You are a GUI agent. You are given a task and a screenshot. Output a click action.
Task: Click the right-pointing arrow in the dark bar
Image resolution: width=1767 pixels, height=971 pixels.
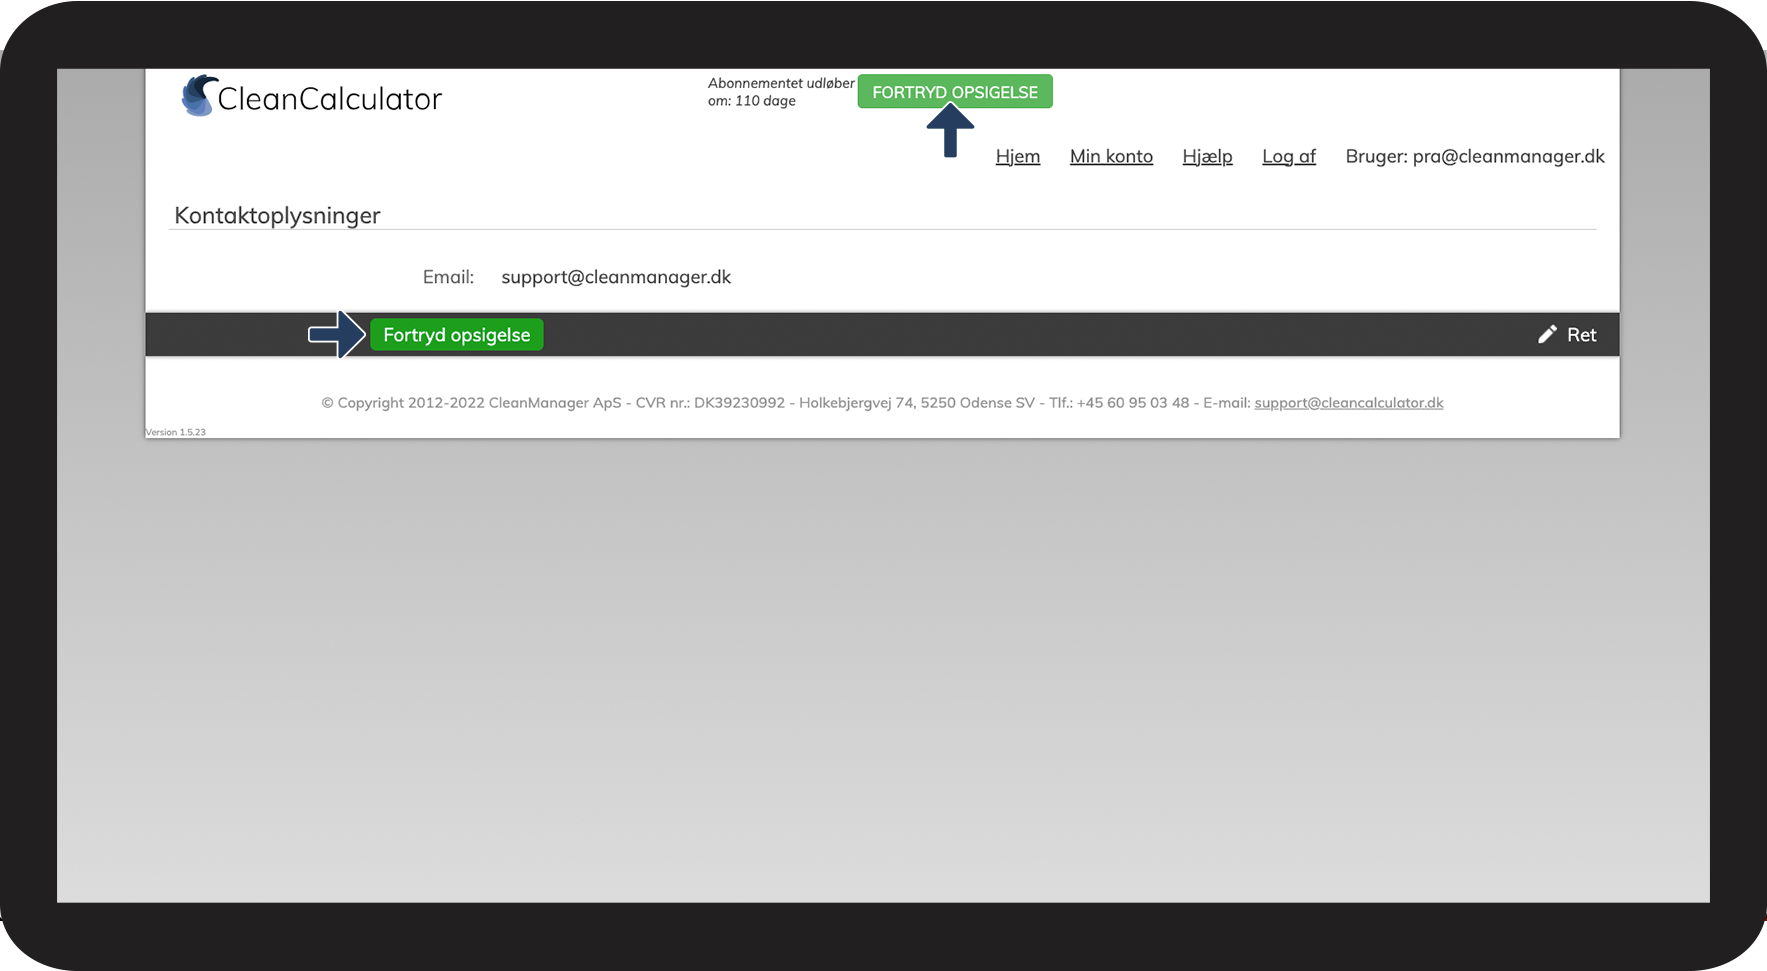[x=337, y=334]
